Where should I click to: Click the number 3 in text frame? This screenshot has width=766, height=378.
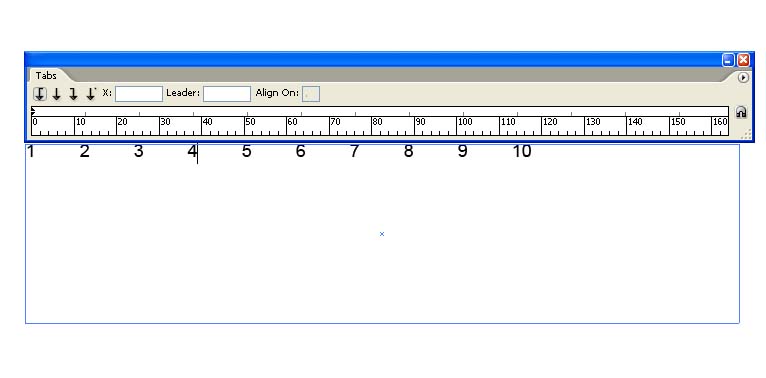[x=139, y=151]
